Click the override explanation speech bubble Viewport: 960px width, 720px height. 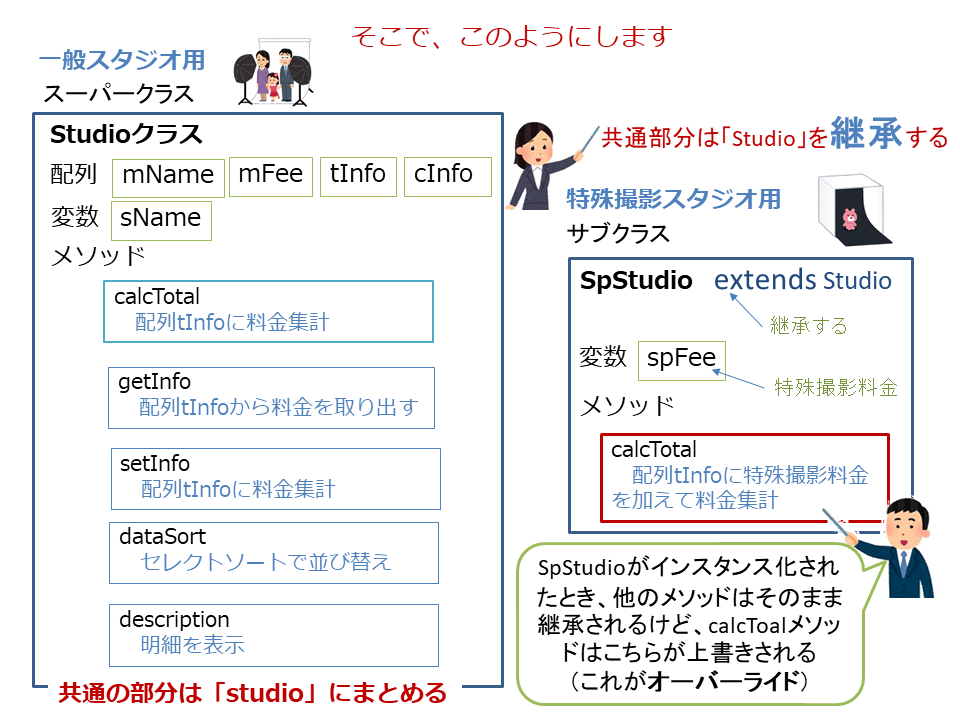click(689, 624)
